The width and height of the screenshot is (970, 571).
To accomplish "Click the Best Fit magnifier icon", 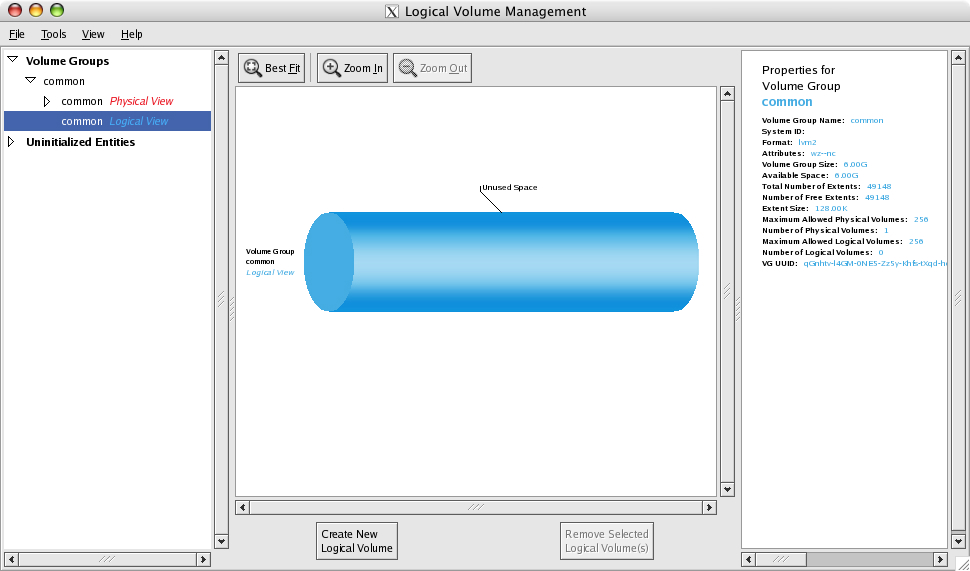I will pos(252,68).
